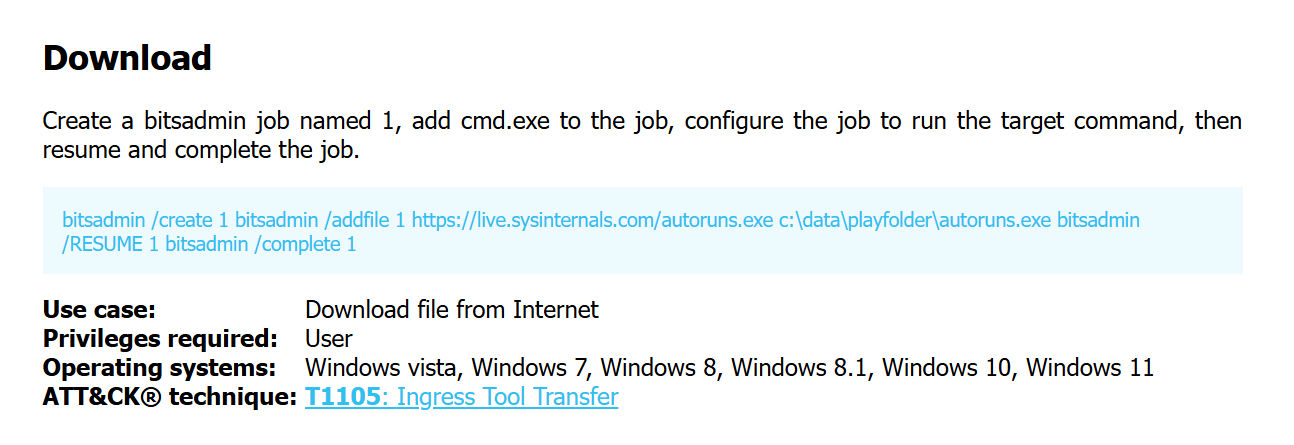Click the "User" privilege value
1294x445 pixels.
[x=328, y=338]
